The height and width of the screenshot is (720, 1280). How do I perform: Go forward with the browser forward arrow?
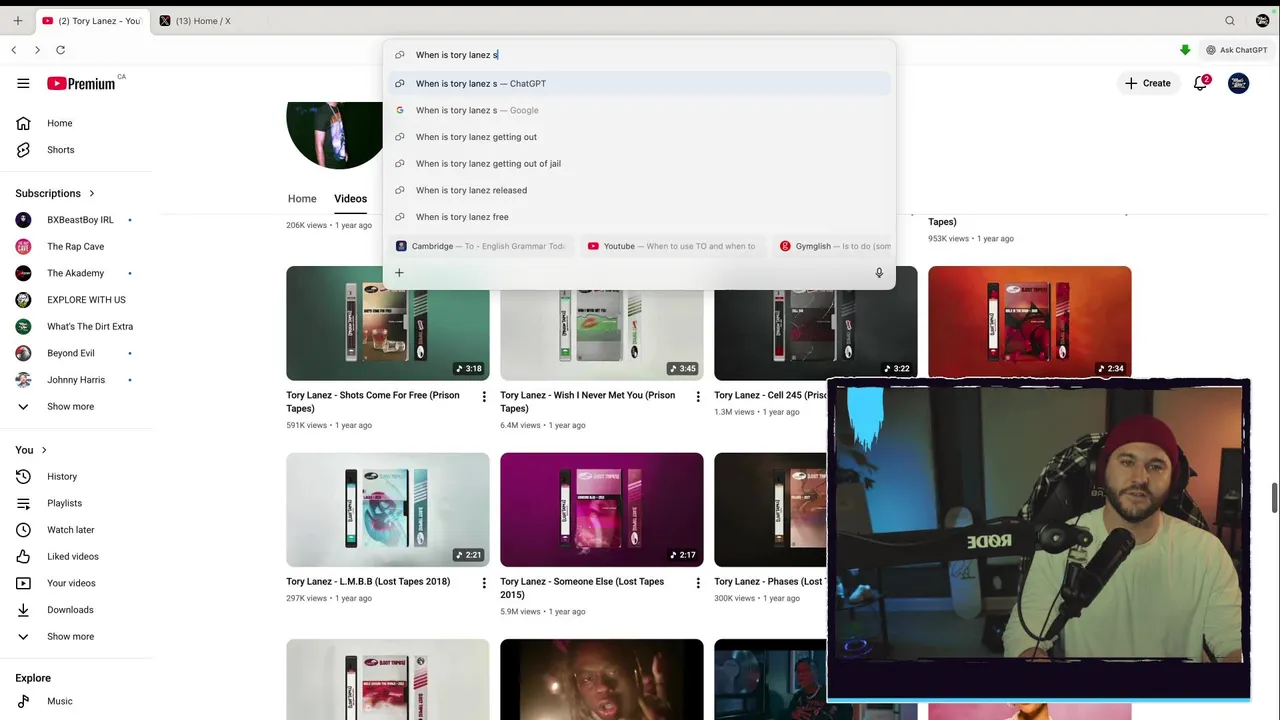tap(37, 50)
